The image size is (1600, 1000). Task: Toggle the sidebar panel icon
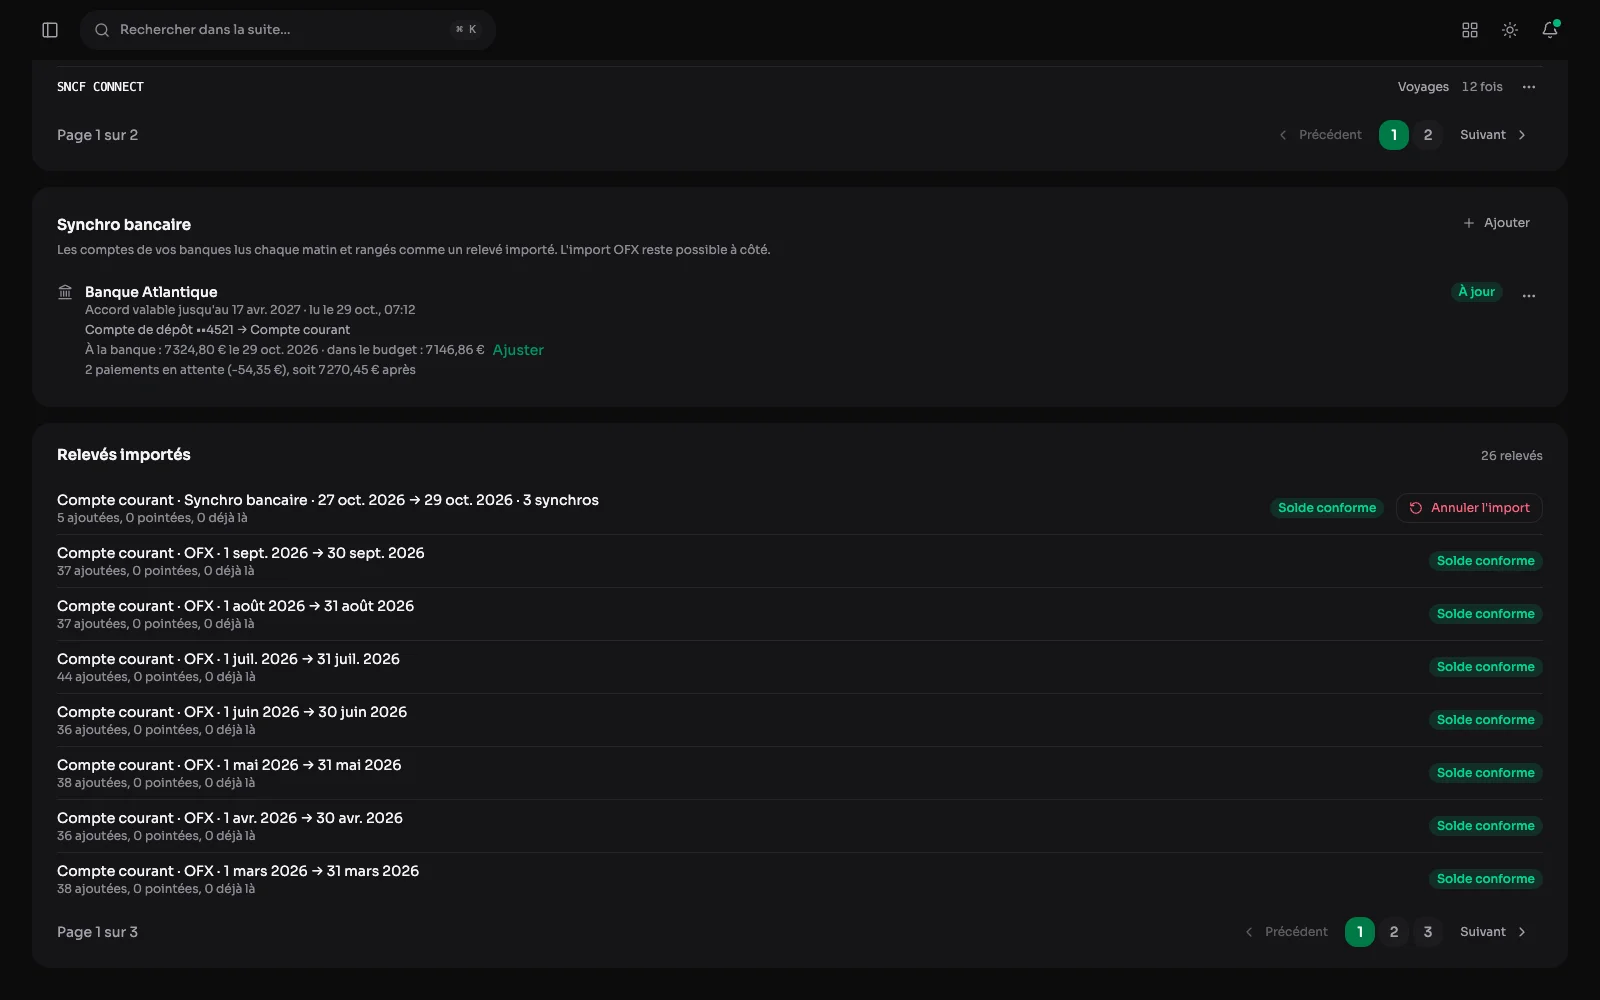(50, 30)
